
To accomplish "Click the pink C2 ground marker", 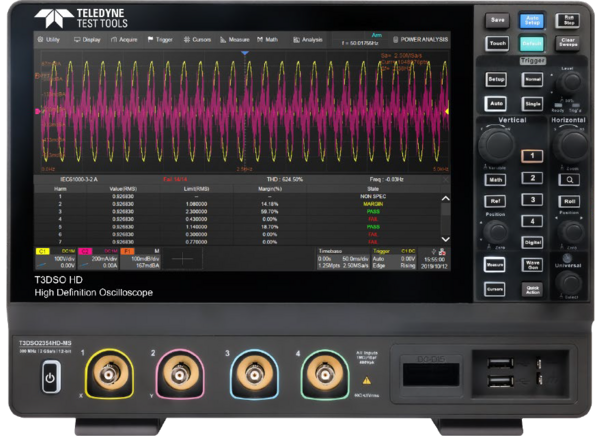I will click(38, 111).
